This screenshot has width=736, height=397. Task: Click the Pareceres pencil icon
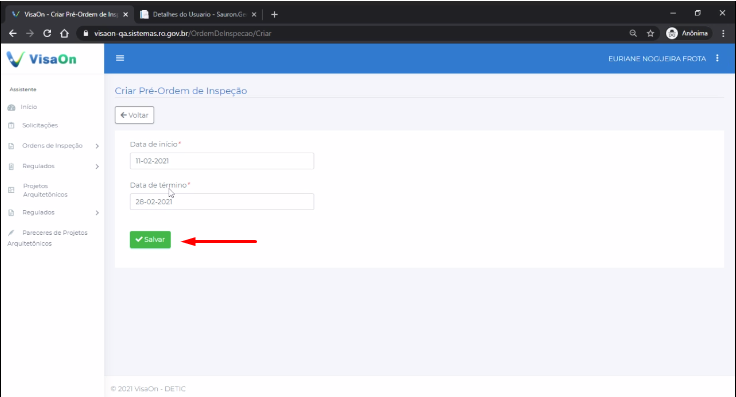coord(11,233)
